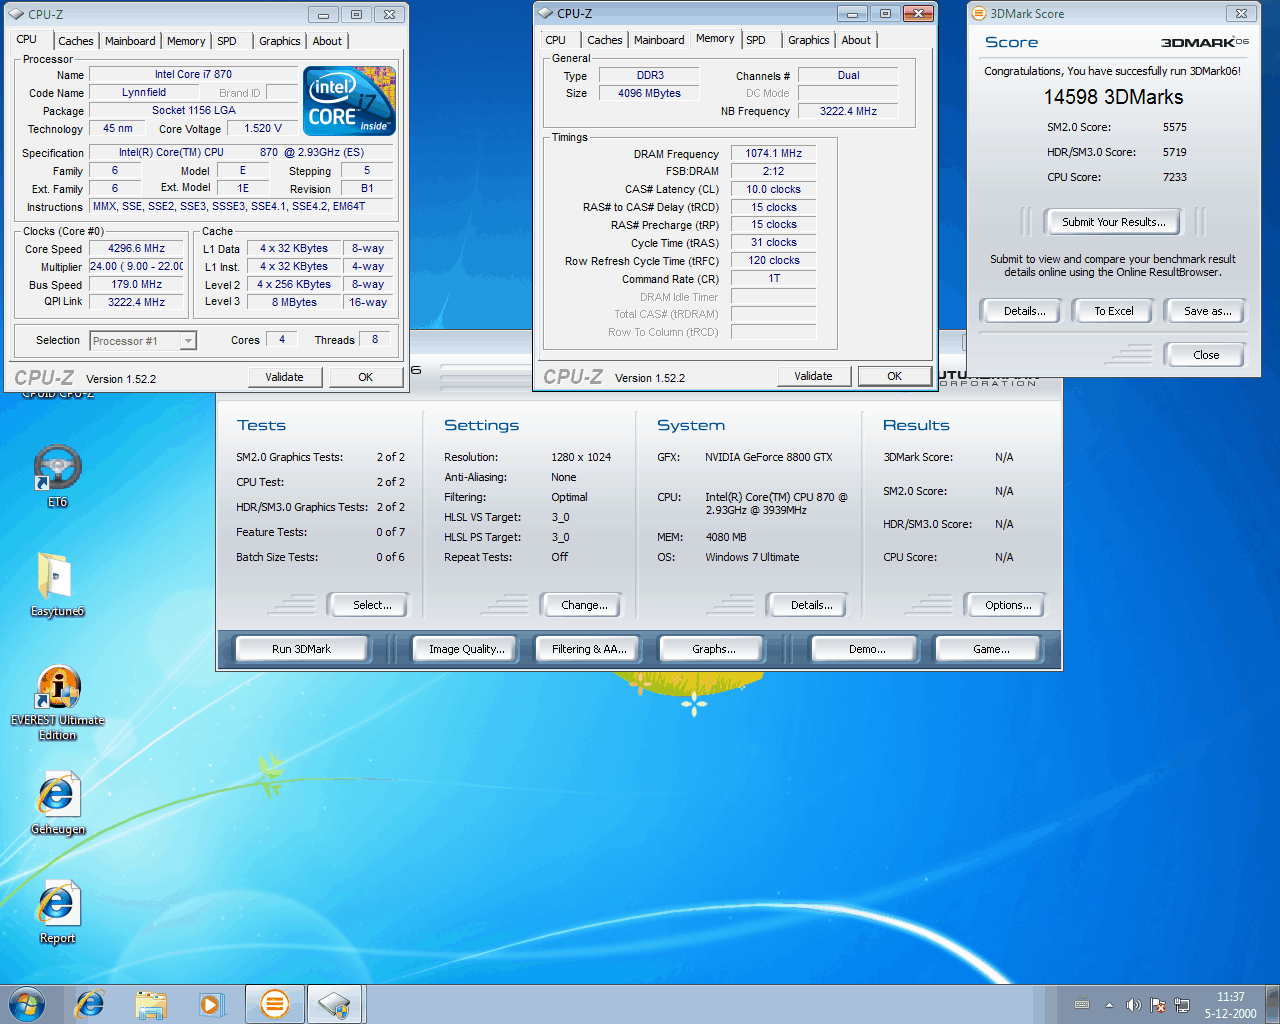This screenshot has height=1024, width=1280.
Task: Click the 3DMark Score window title icon
Action: [x=979, y=14]
